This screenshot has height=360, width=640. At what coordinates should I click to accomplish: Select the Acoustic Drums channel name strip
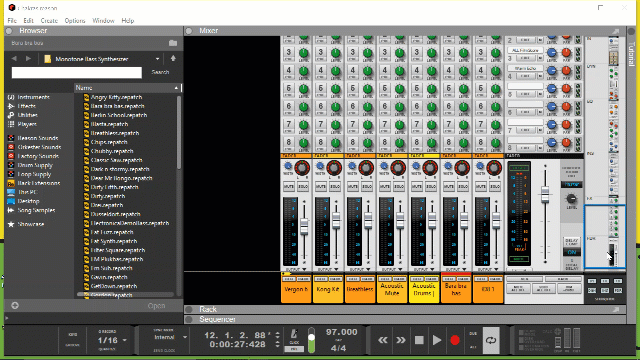(424, 289)
